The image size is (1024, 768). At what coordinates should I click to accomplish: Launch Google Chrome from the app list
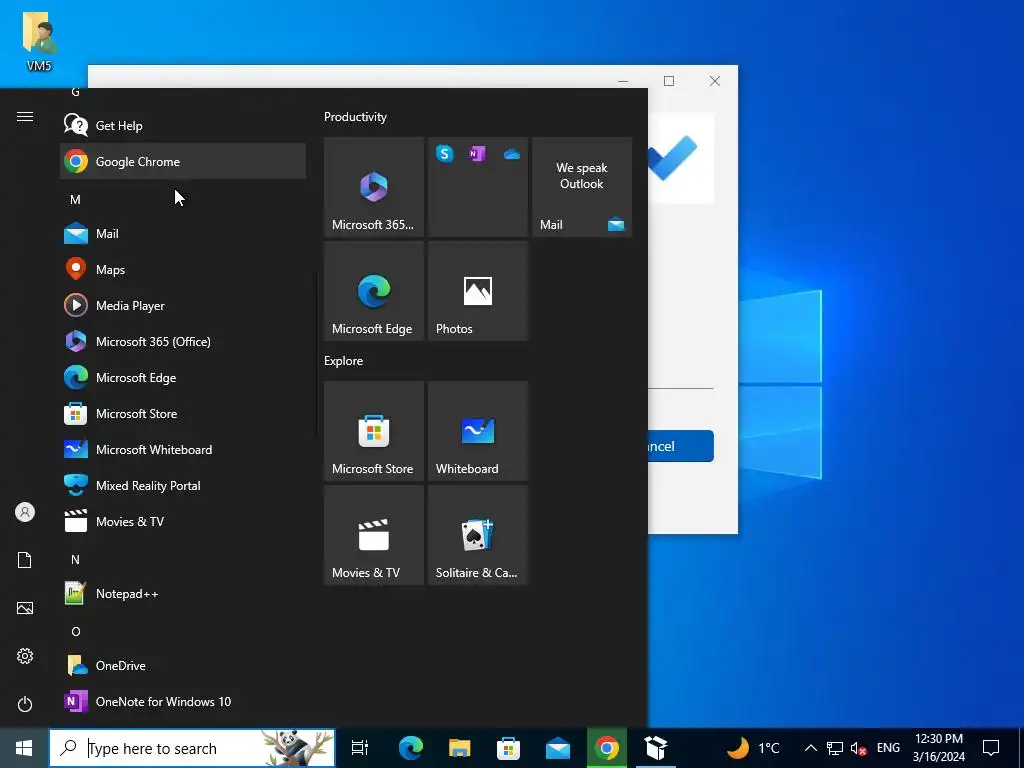(183, 161)
